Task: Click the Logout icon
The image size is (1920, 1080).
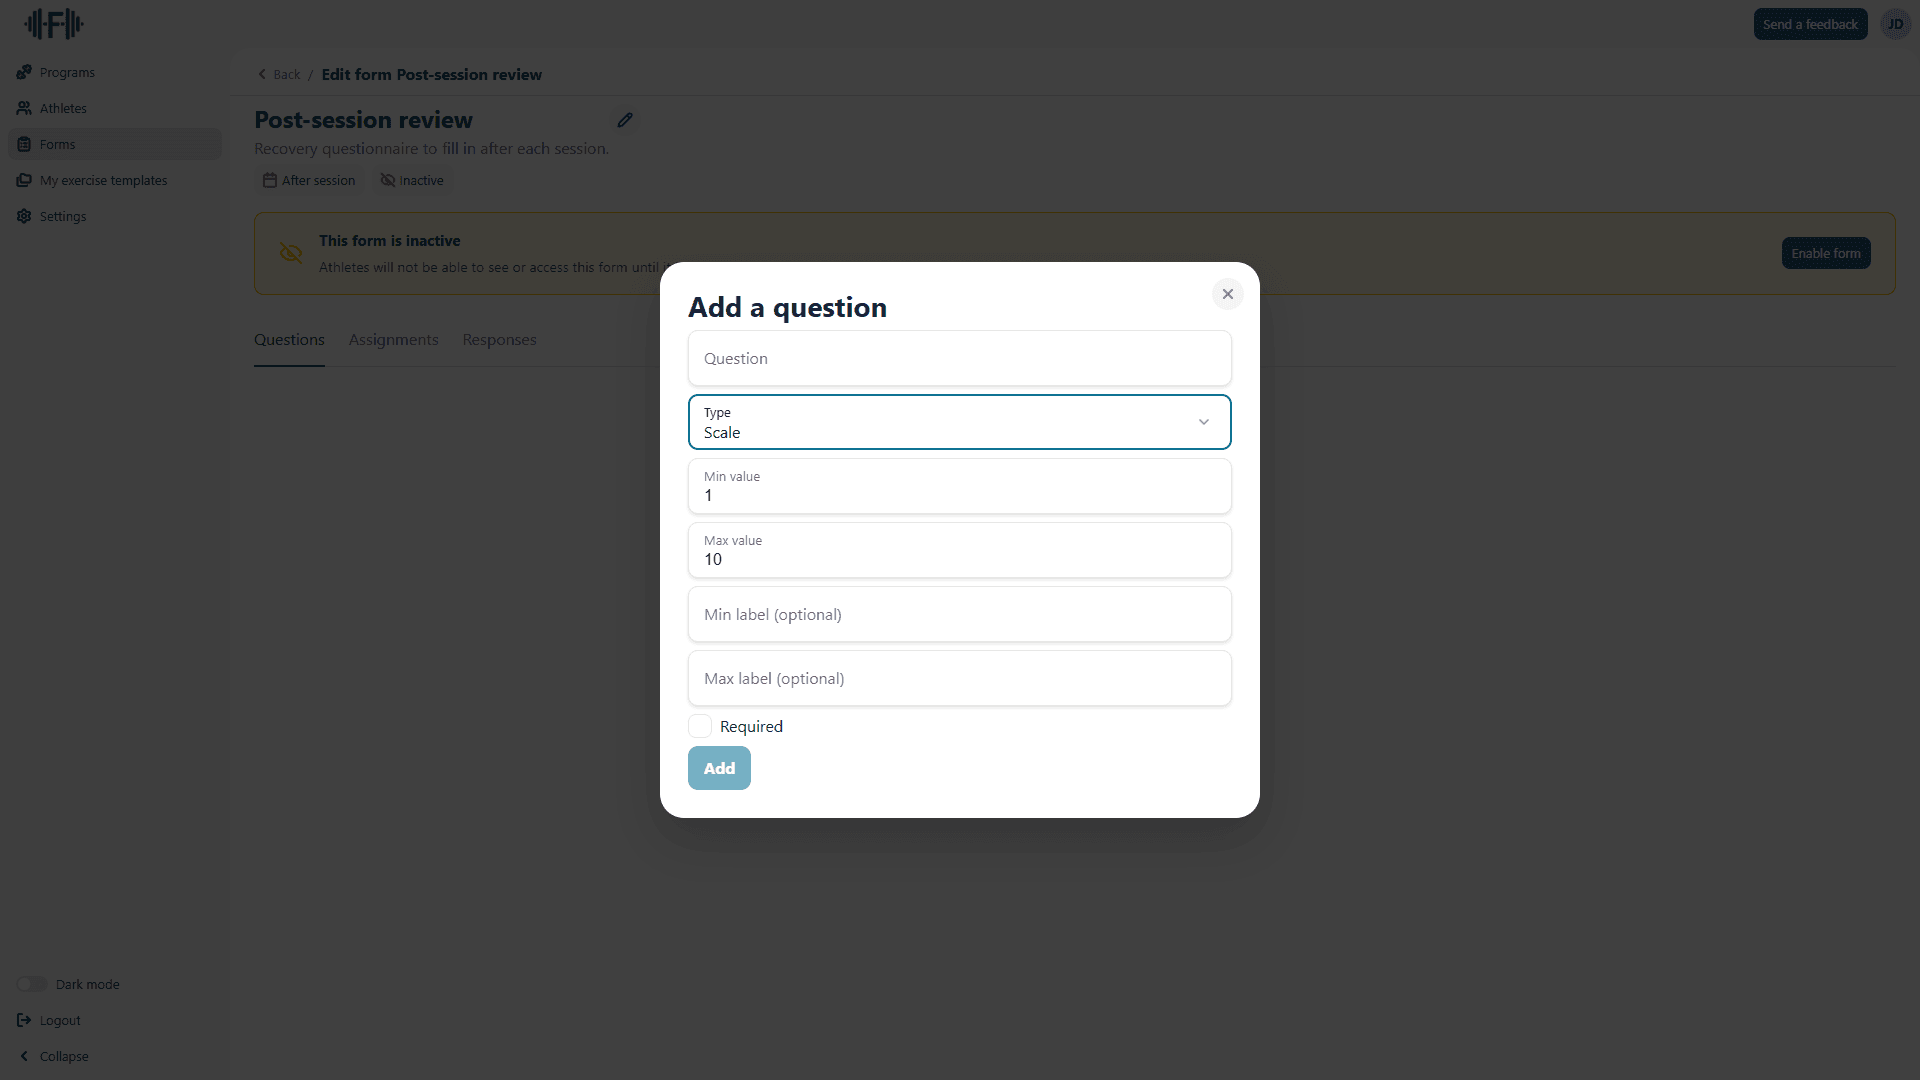Action: click(x=24, y=1020)
